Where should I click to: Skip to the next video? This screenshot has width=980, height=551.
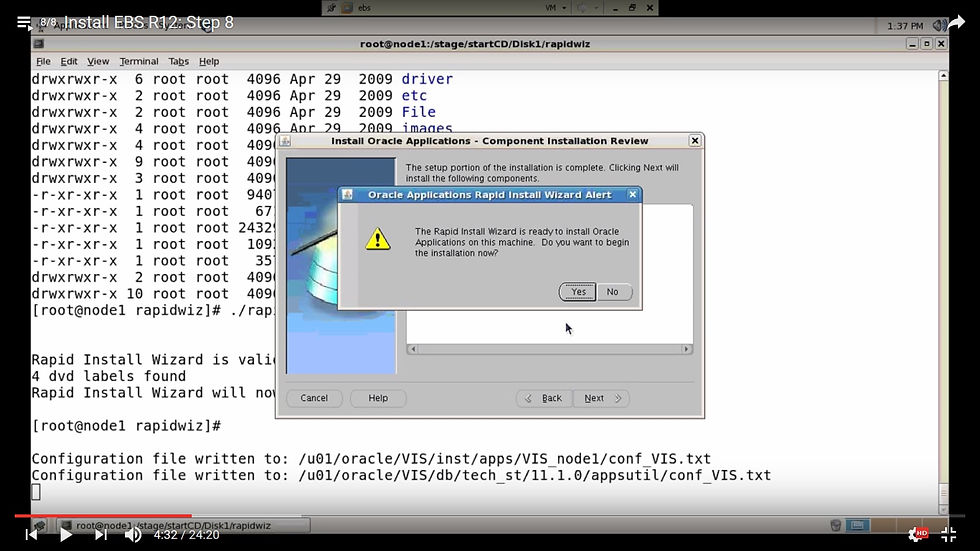coord(101,535)
